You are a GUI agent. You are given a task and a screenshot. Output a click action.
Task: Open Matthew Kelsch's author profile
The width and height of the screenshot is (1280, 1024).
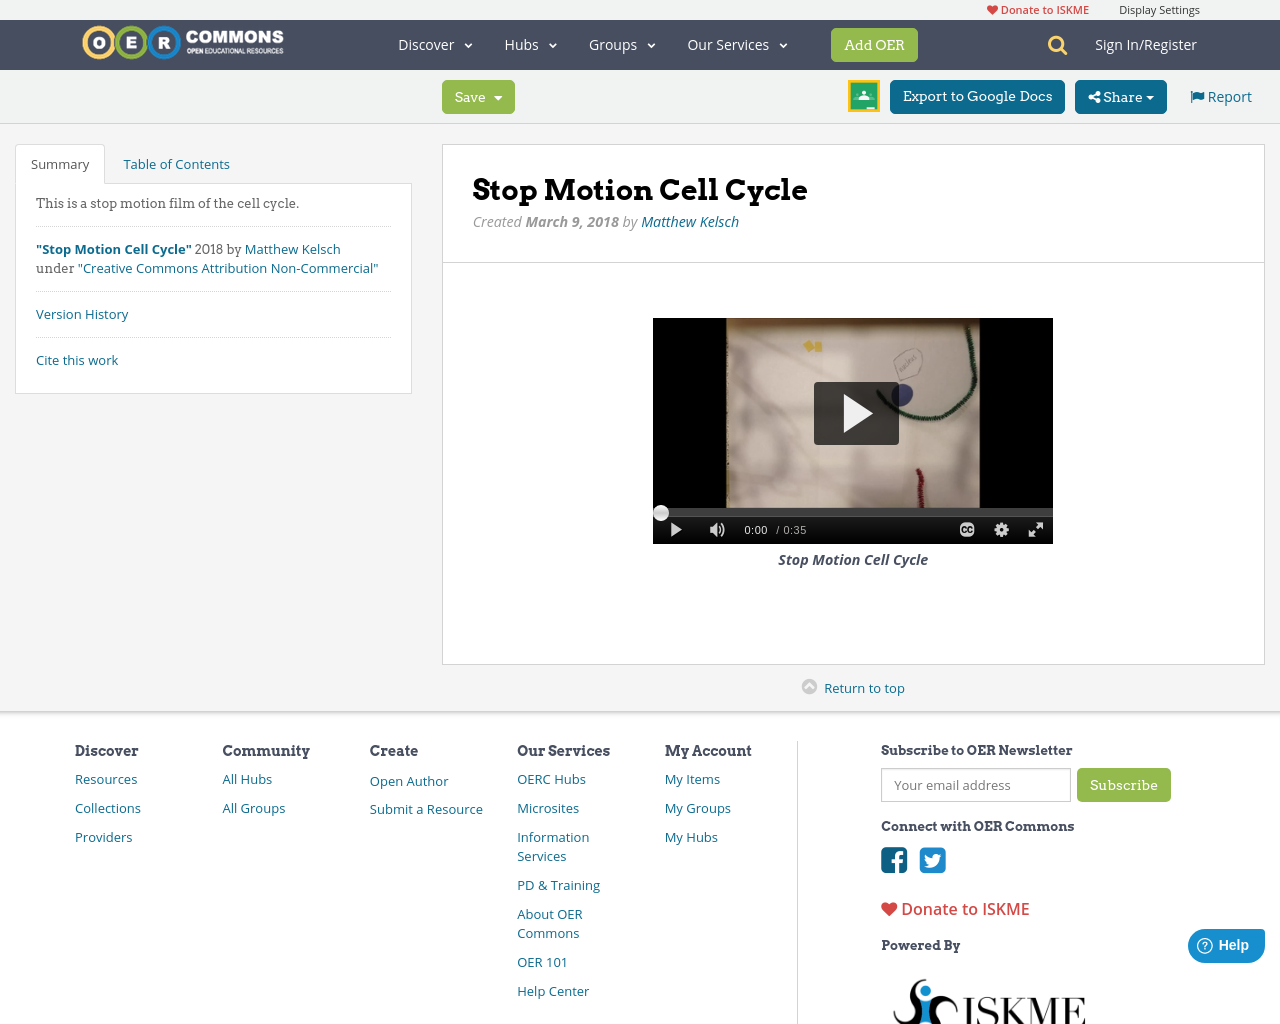[x=689, y=221]
